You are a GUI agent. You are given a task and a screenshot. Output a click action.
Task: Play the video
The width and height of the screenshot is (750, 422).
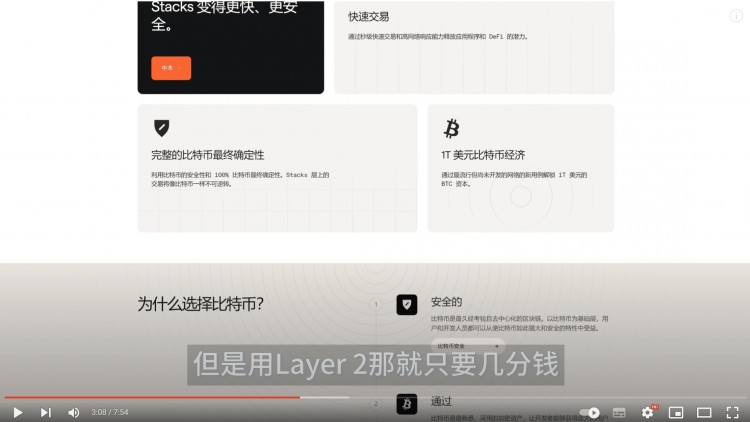18,412
